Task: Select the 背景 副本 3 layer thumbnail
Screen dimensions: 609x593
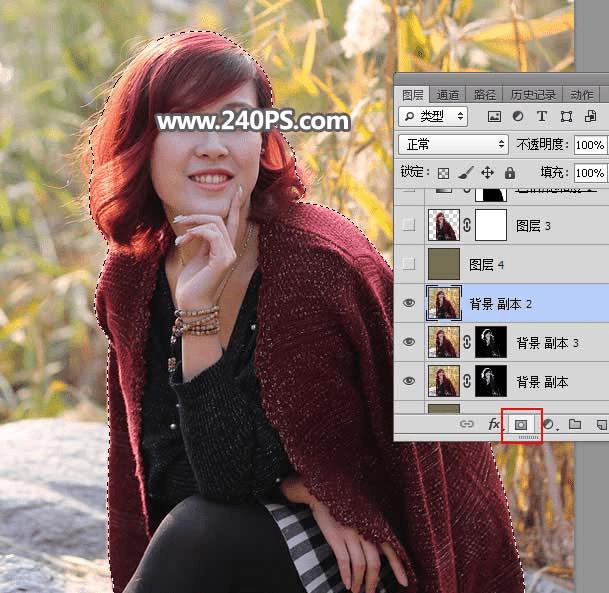Action: click(x=444, y=342)
